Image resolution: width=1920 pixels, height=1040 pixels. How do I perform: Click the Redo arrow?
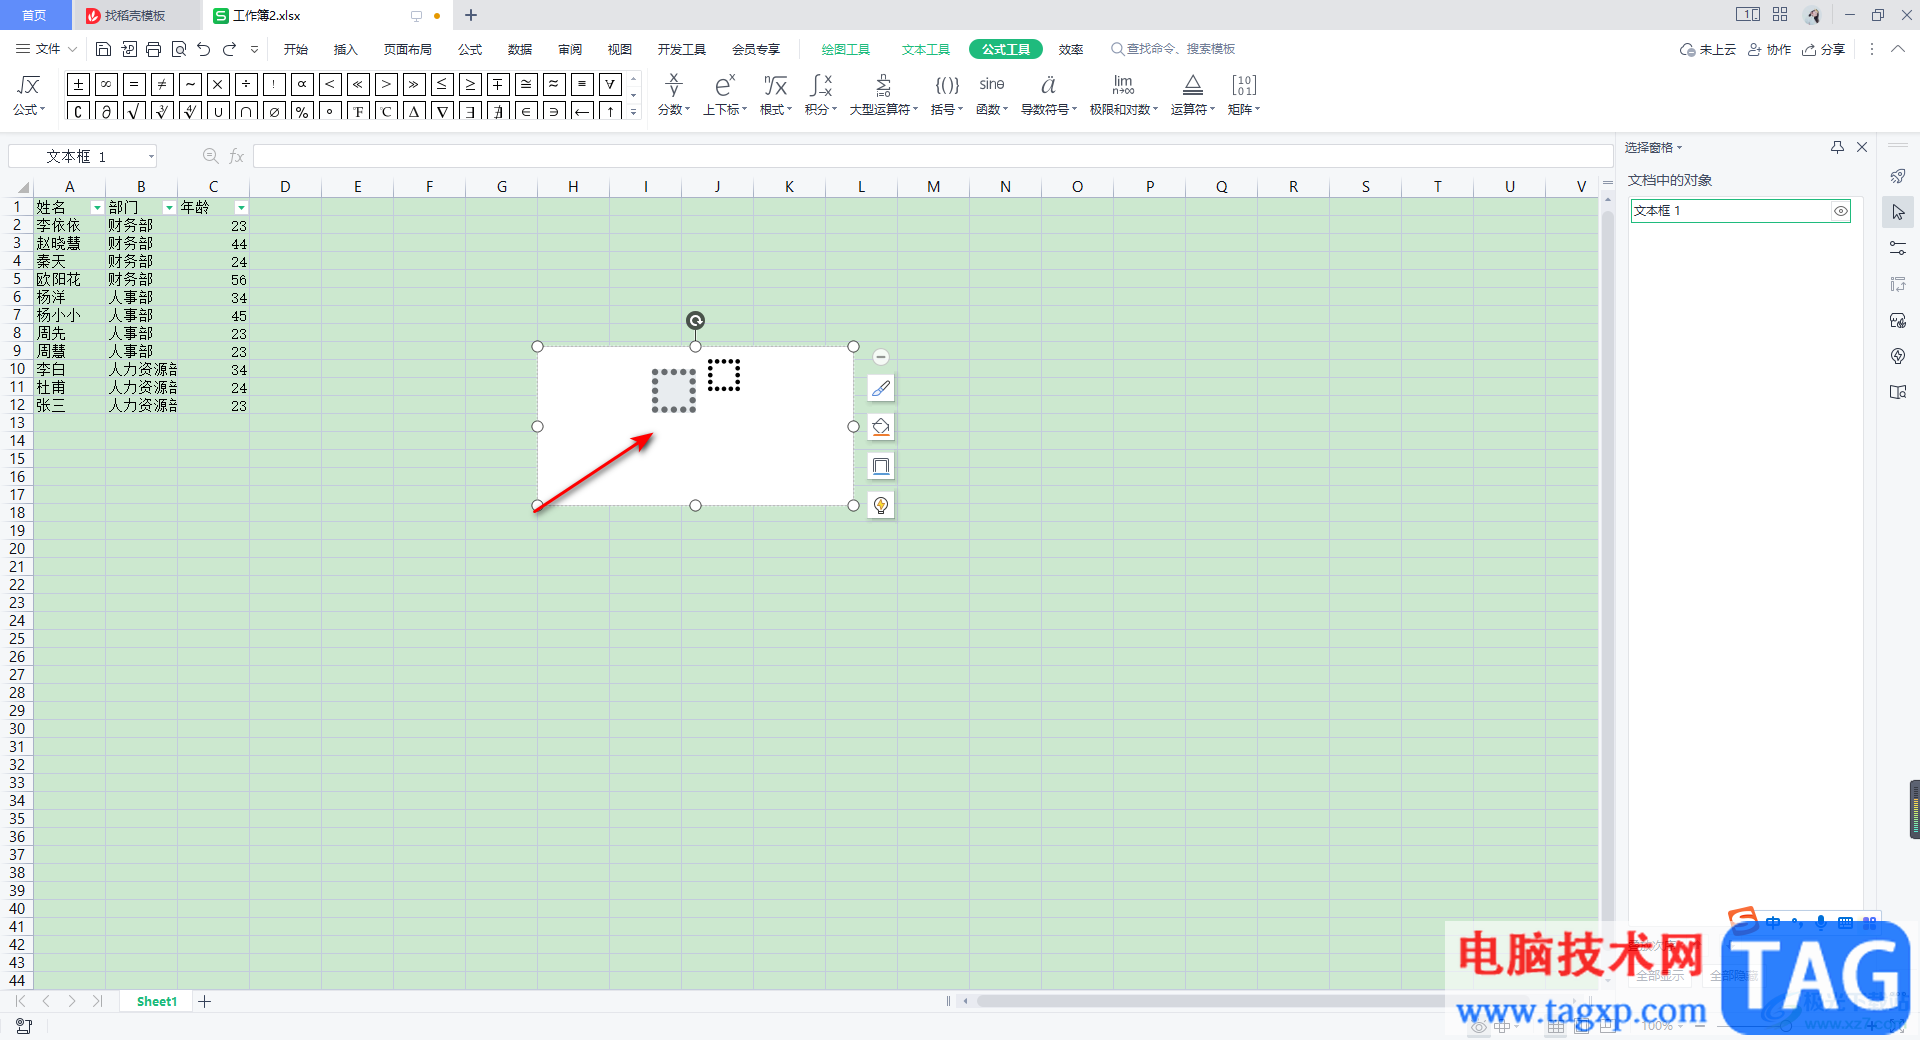(230, 49)
